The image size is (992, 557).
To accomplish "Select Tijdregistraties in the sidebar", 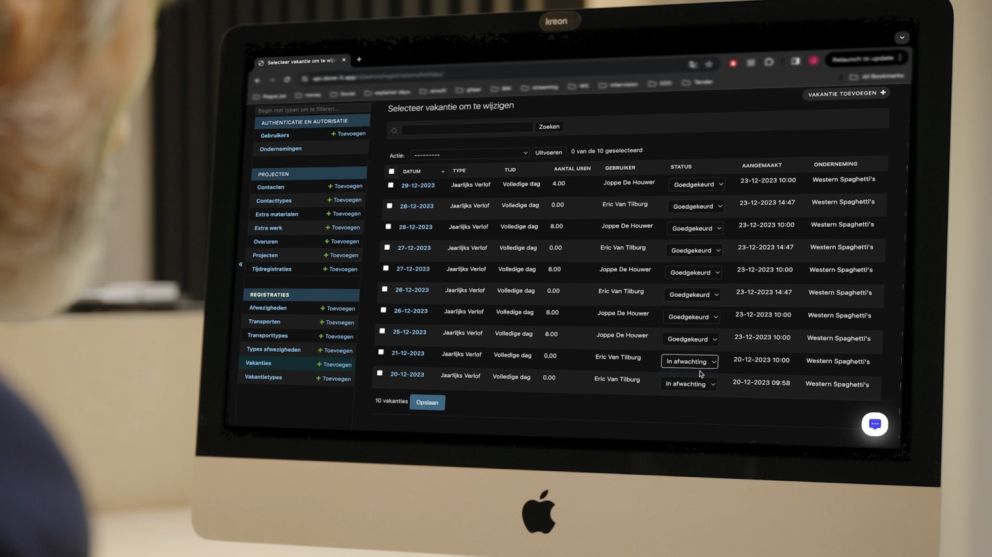I will click(272, 269).
